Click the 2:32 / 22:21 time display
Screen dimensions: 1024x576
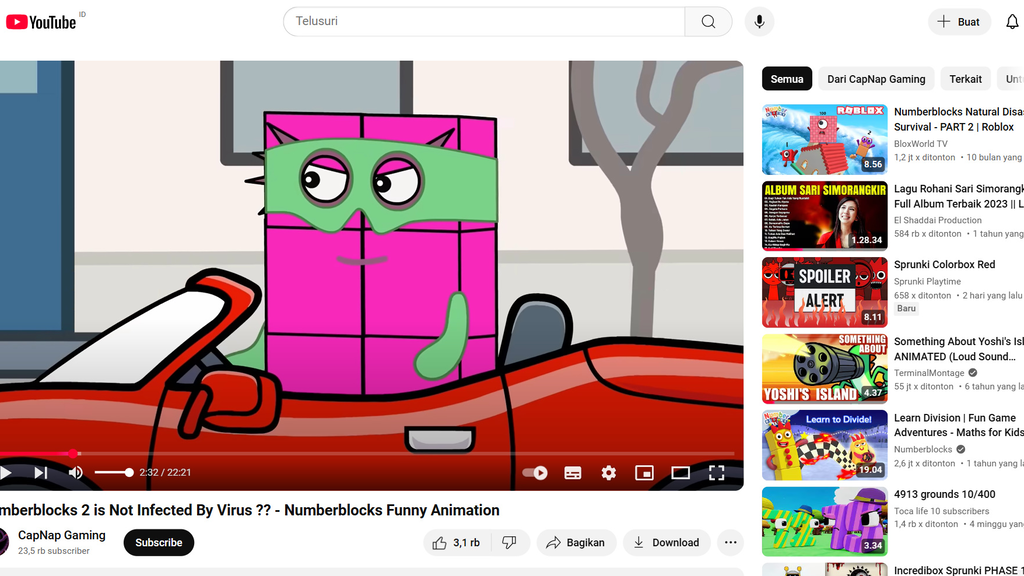pyautogui.click(x=165, y=472)
